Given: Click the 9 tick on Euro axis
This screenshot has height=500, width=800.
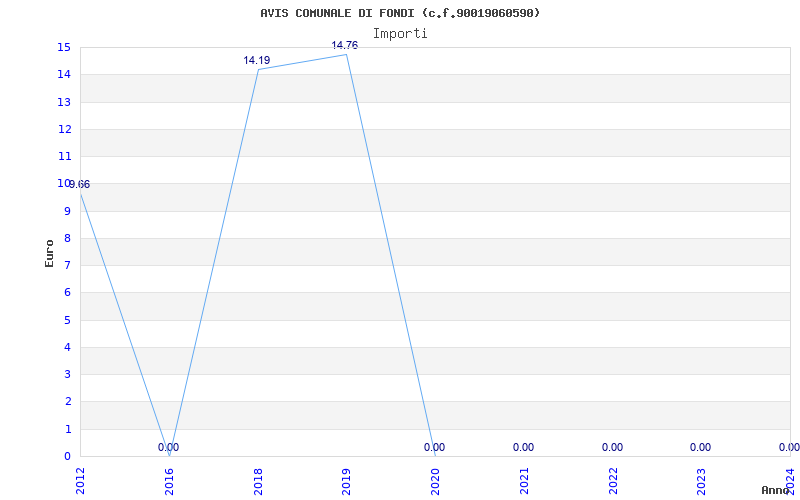Looking at the screenshot, I should tap(67, 211).
